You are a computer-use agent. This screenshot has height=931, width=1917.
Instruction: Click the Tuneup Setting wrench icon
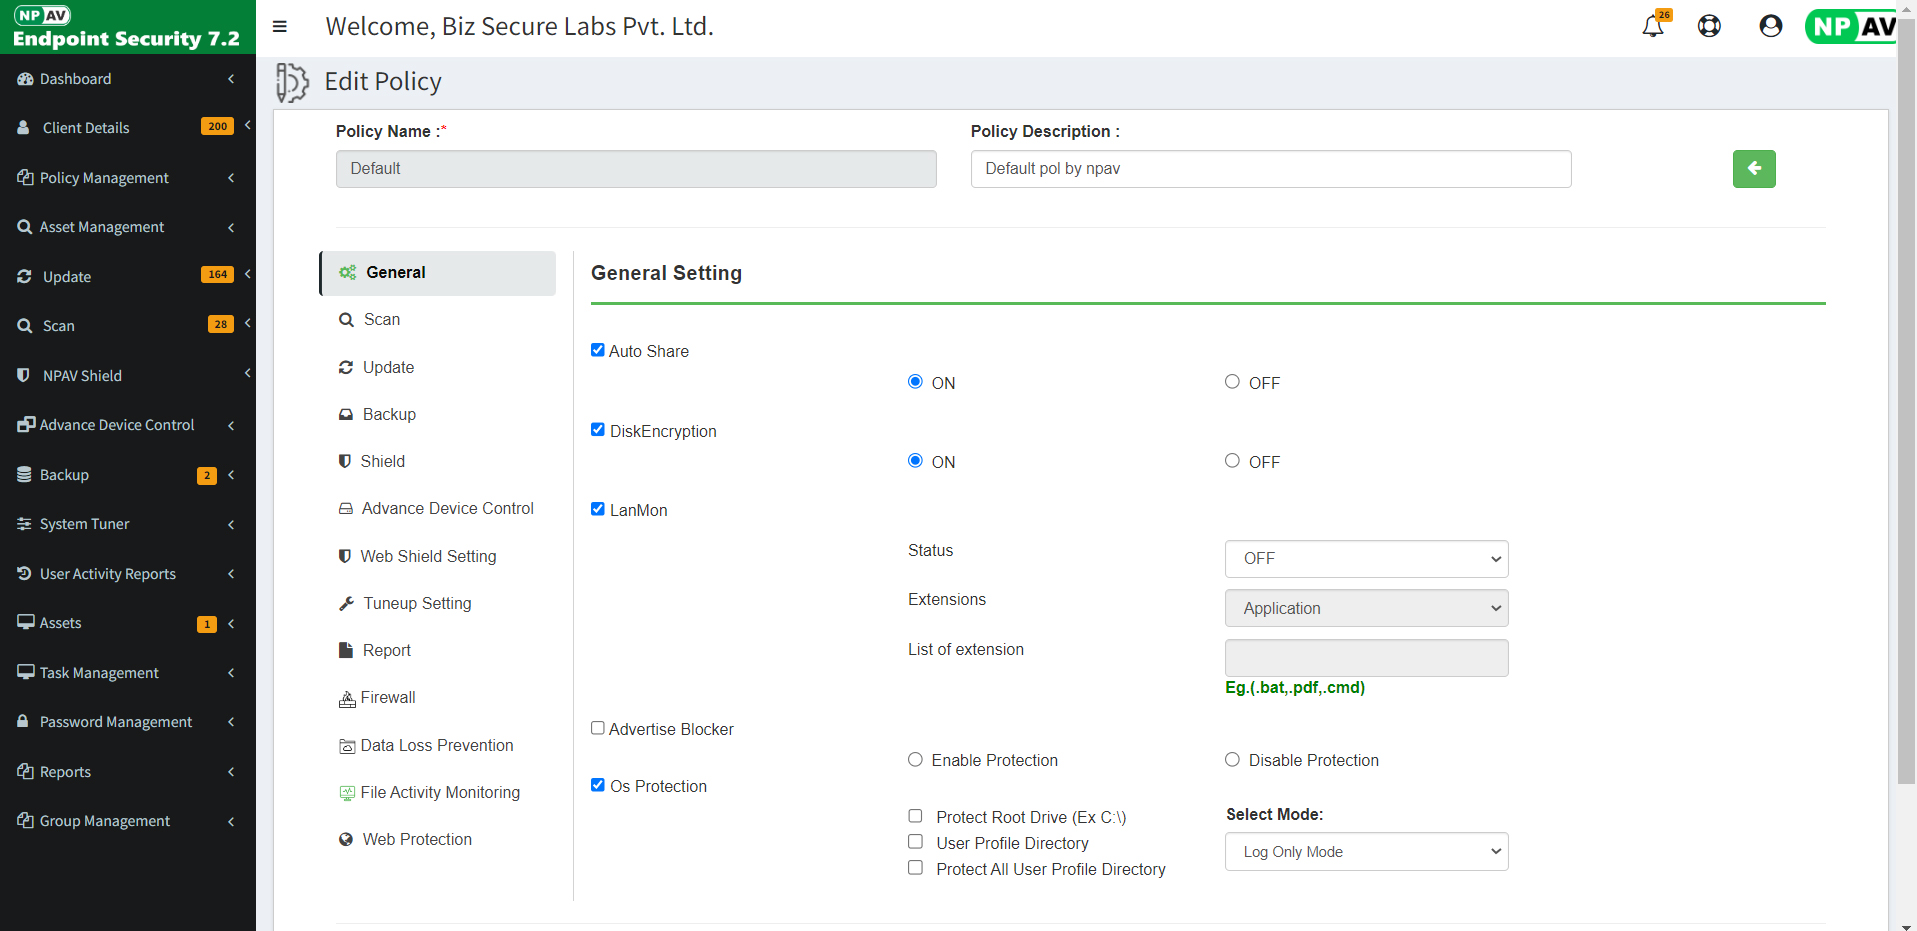(346, 604)
